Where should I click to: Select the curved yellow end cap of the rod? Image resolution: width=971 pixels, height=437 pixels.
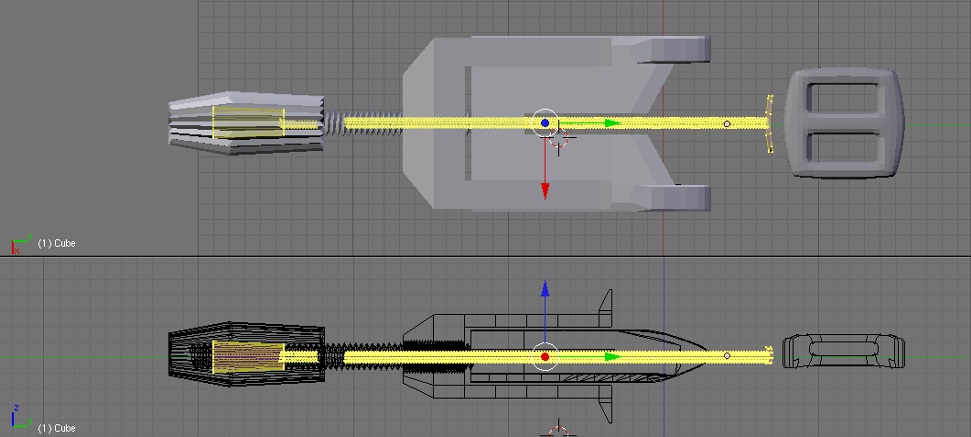click(769, 124)
